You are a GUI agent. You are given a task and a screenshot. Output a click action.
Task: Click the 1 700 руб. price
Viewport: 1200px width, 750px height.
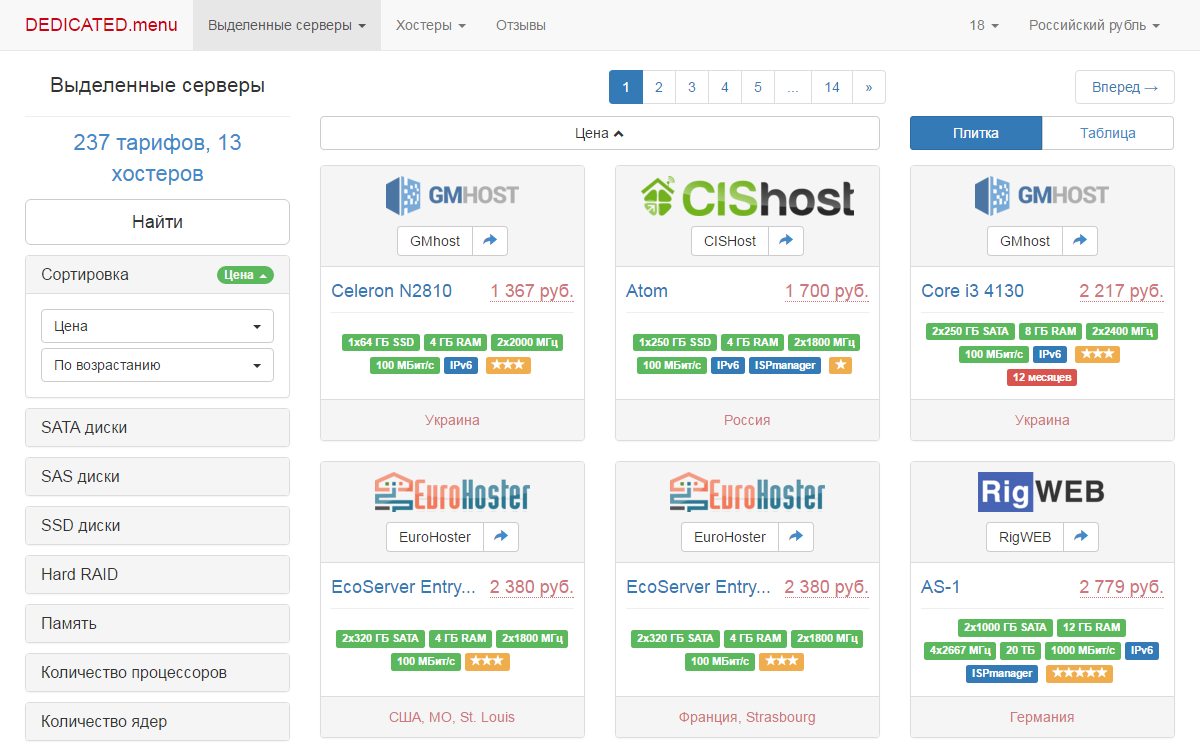click(x=827, y=291)
